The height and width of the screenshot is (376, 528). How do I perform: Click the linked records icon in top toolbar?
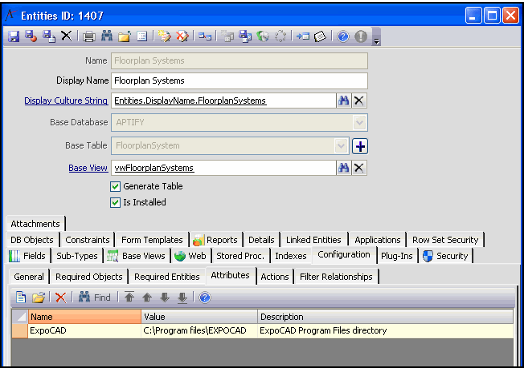coord(205,36)
